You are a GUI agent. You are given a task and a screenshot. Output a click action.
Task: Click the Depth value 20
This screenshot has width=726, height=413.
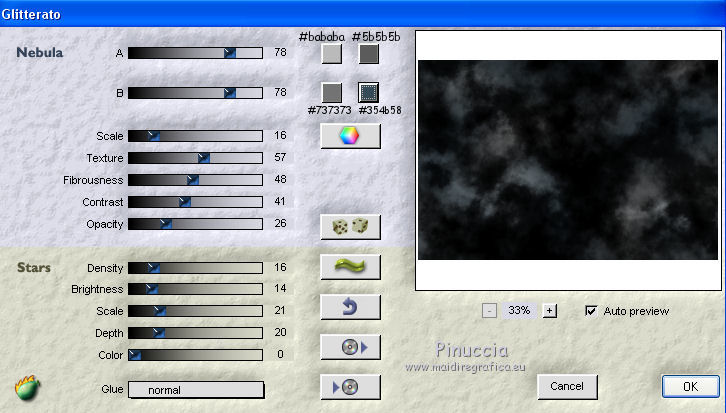tap(280, 332)
